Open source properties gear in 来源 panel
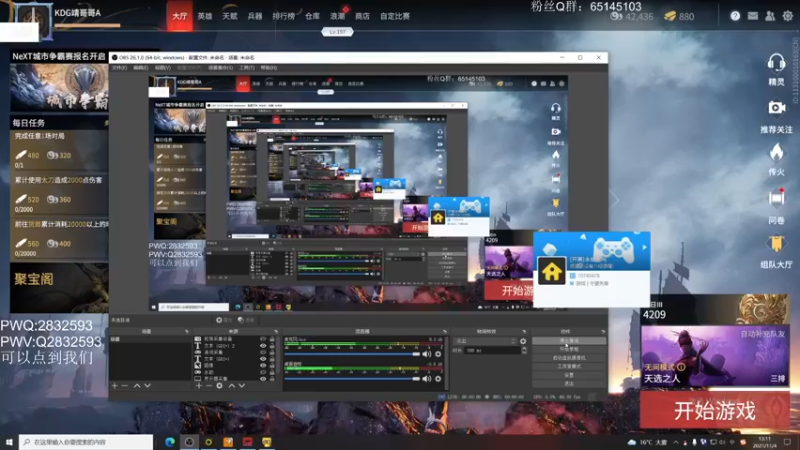The height and width of the screenshot is (450, 800). pos(219,386)
